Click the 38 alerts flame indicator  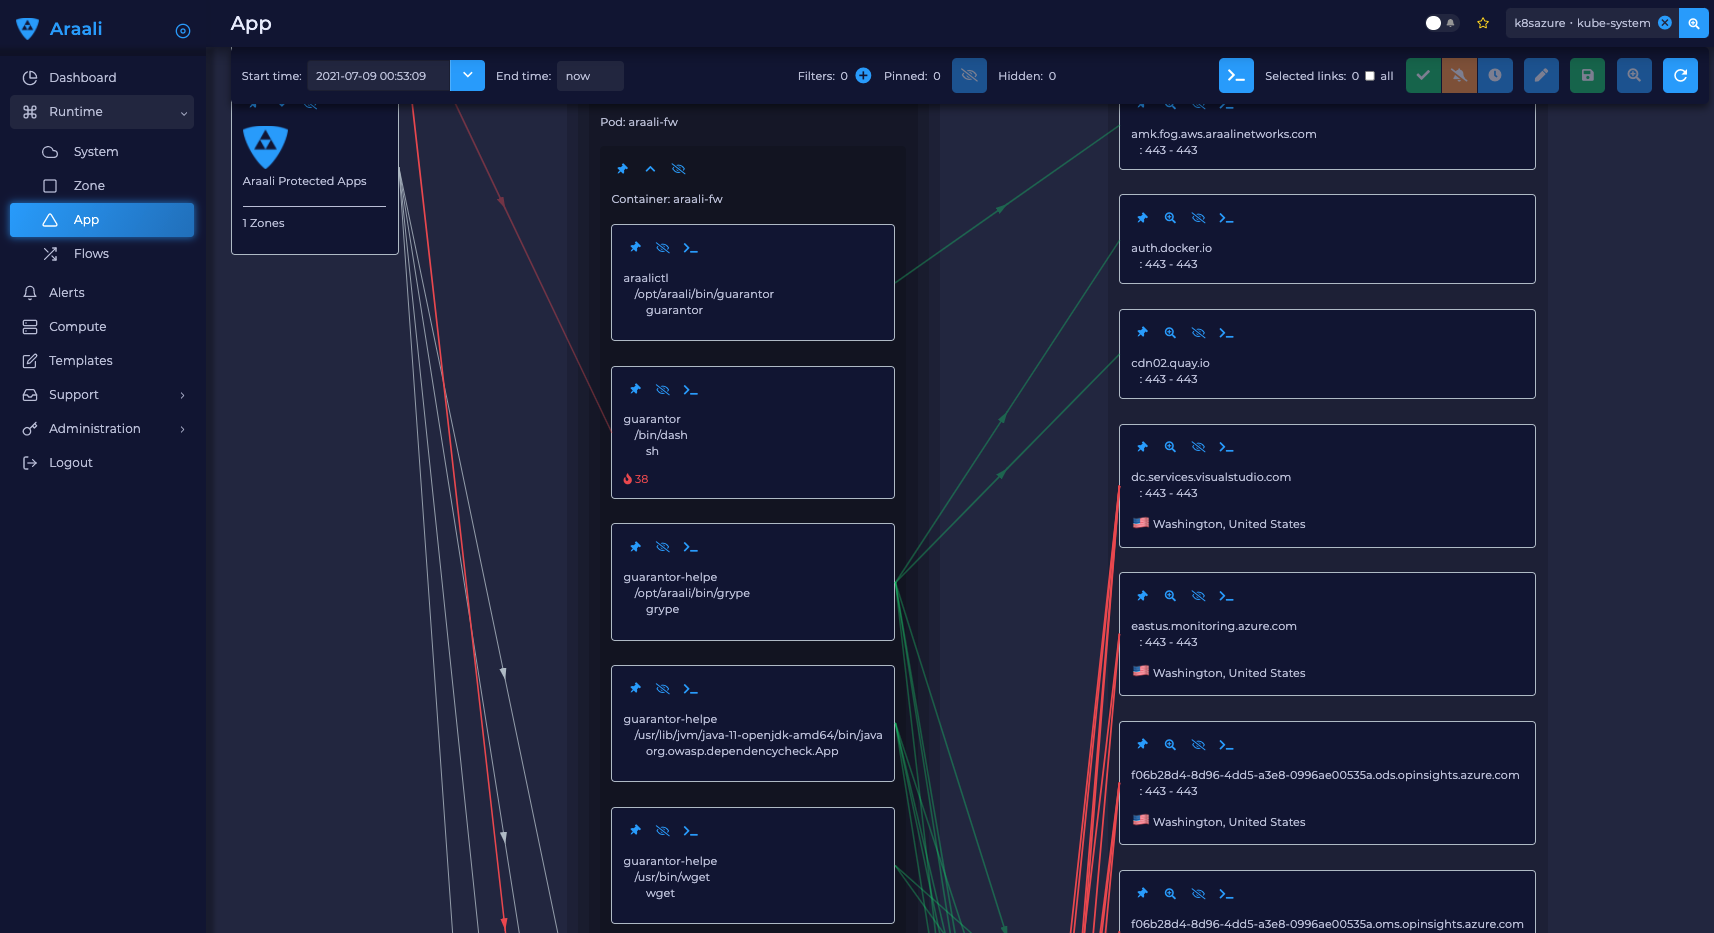point(636,479)
